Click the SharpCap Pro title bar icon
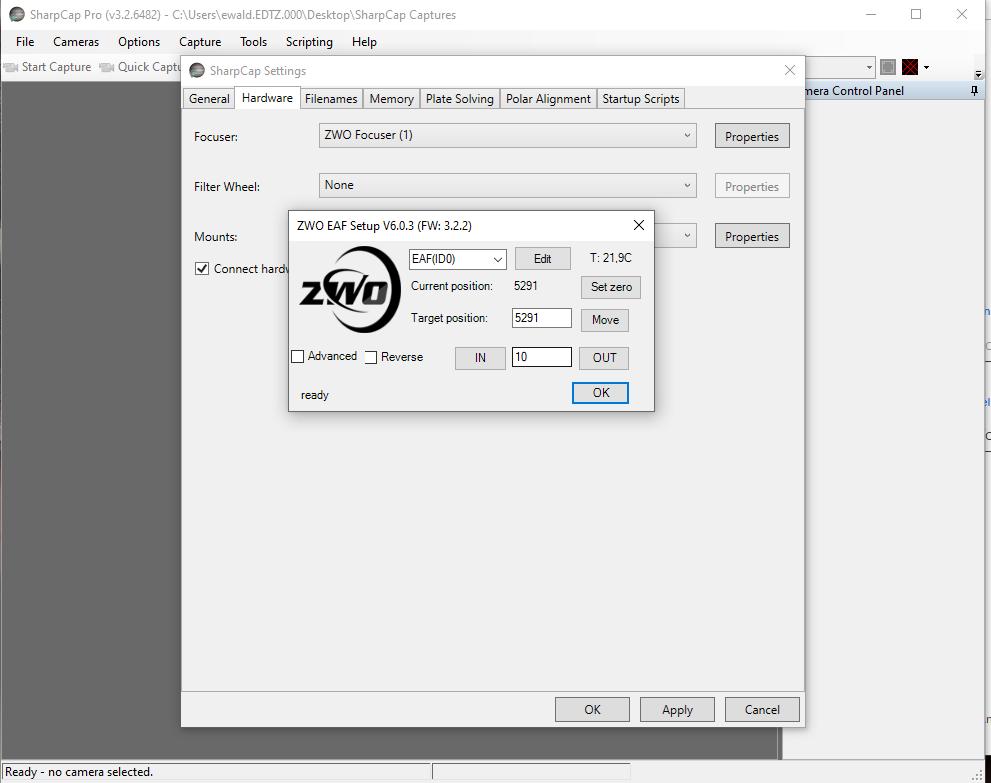 16,15
